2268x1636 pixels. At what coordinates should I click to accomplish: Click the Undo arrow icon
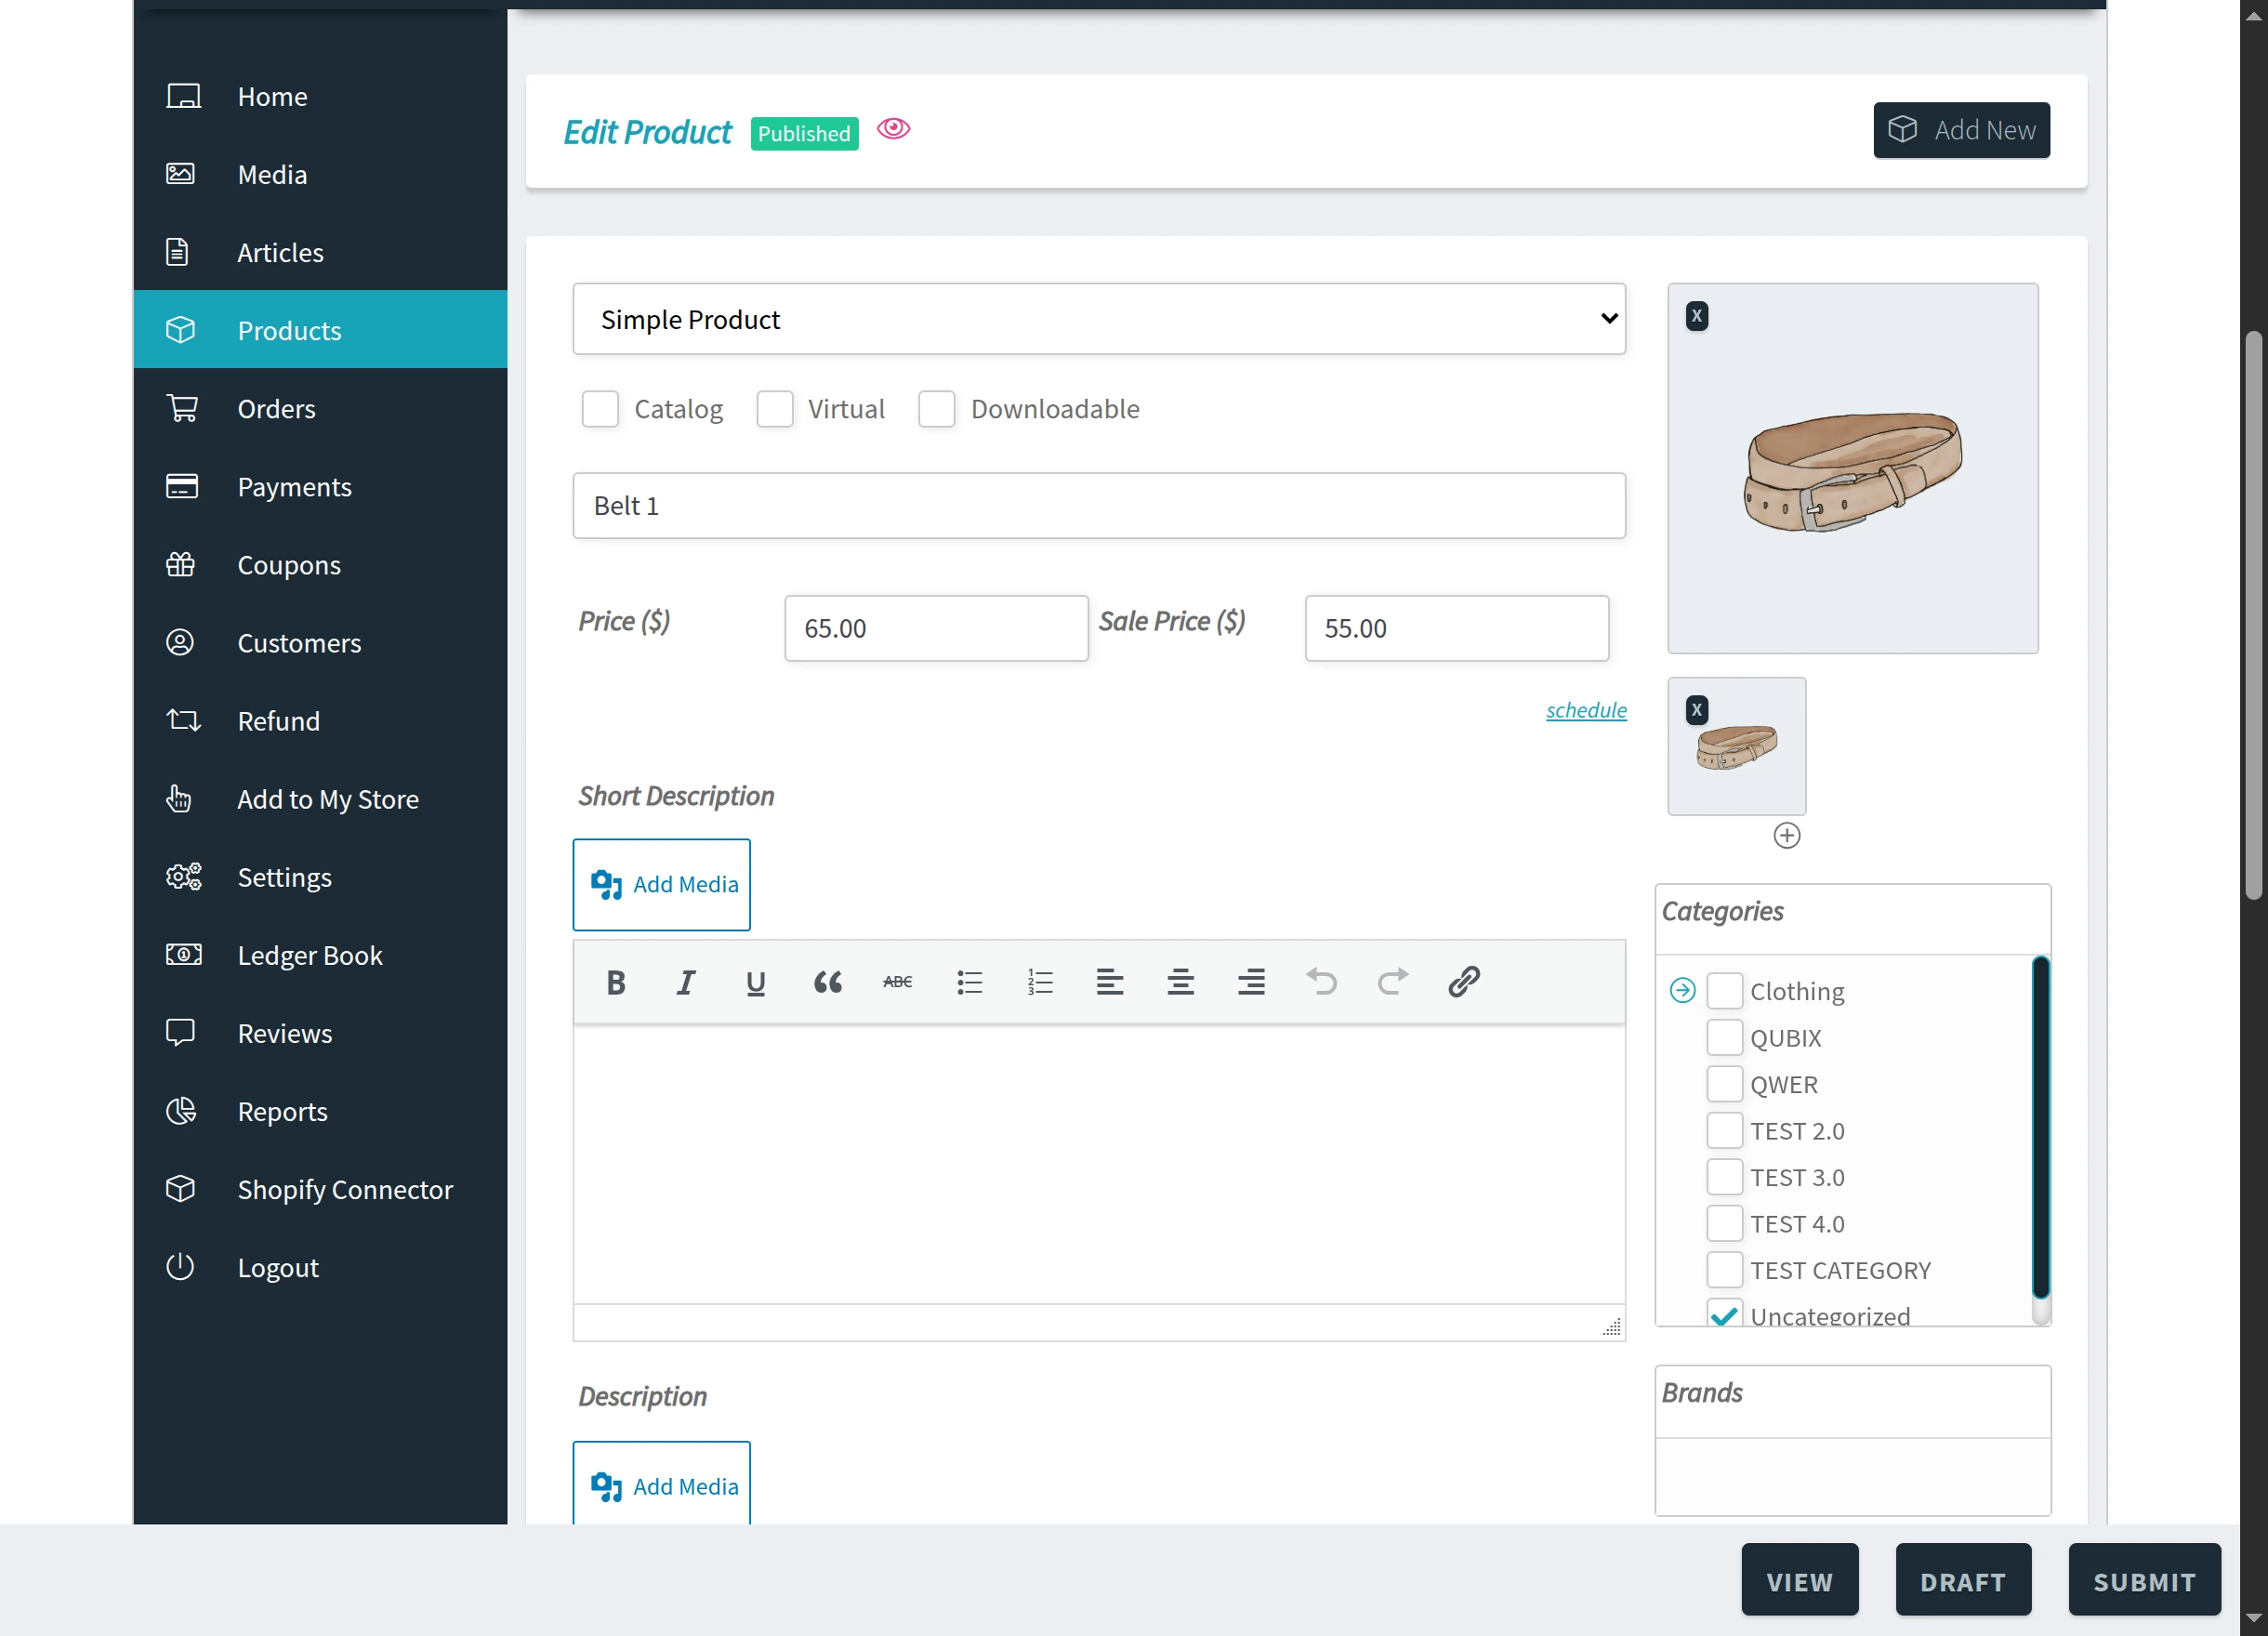1321,982
